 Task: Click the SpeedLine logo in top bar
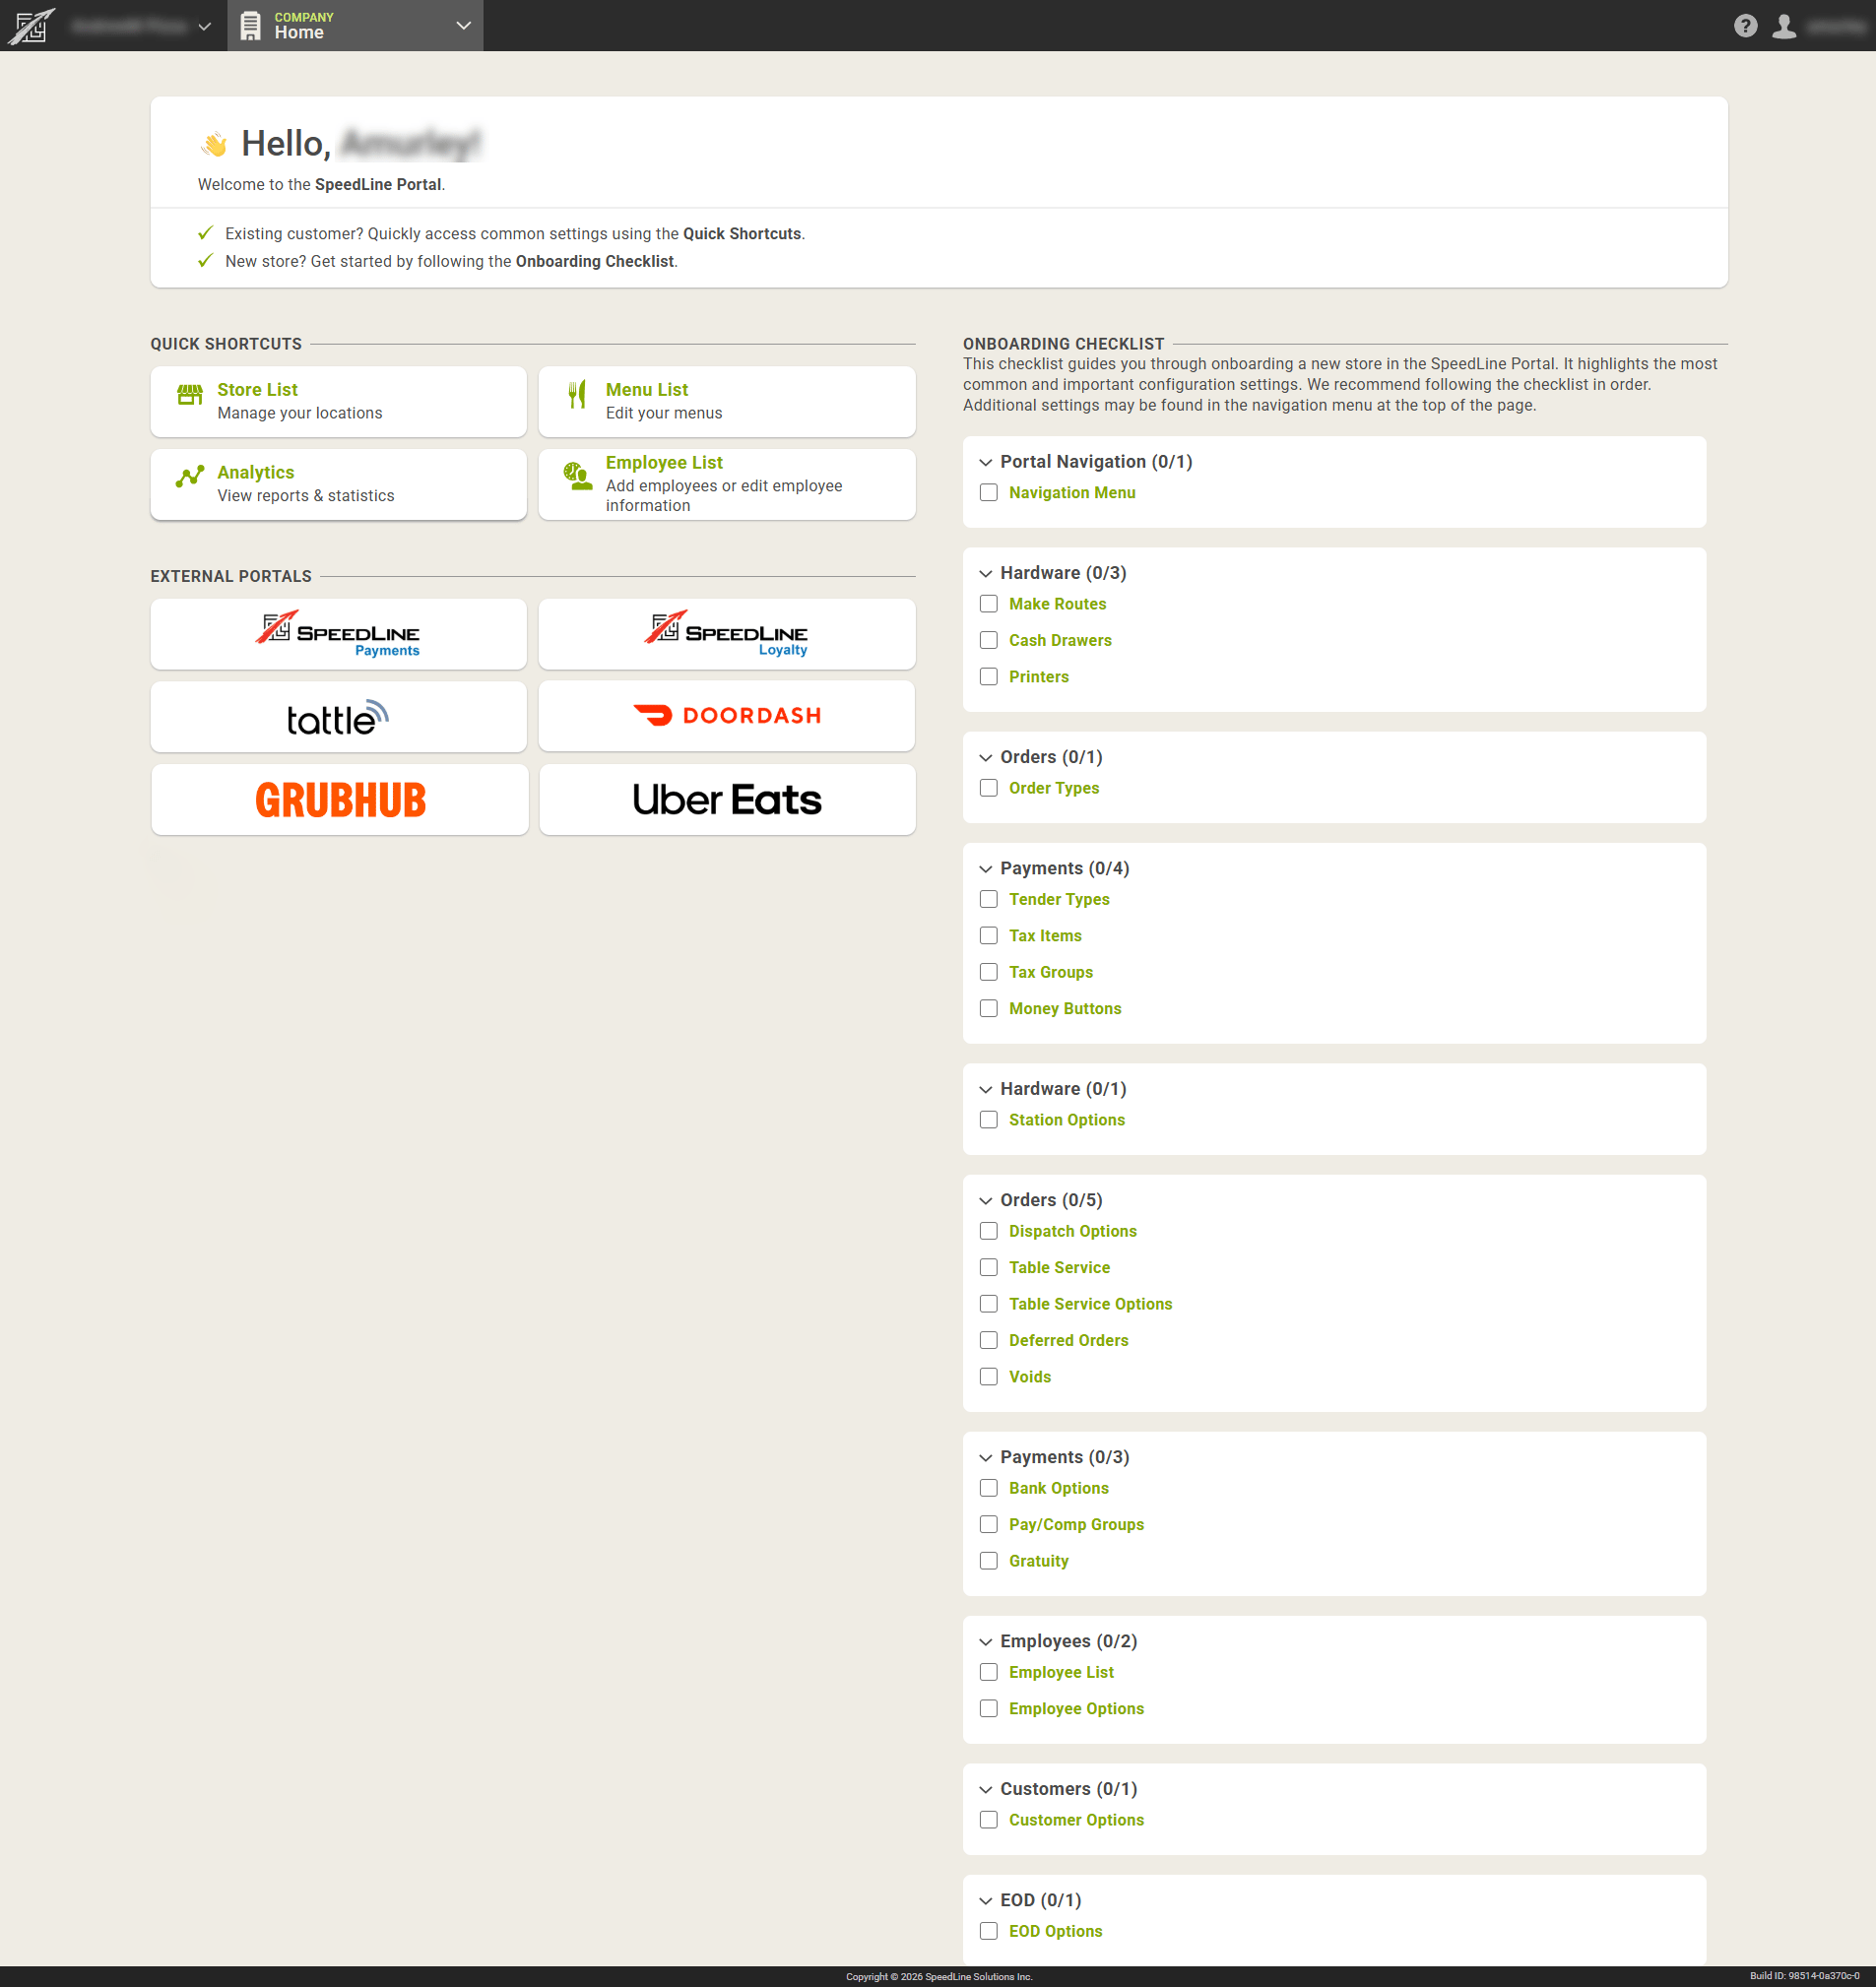point(31,26)
